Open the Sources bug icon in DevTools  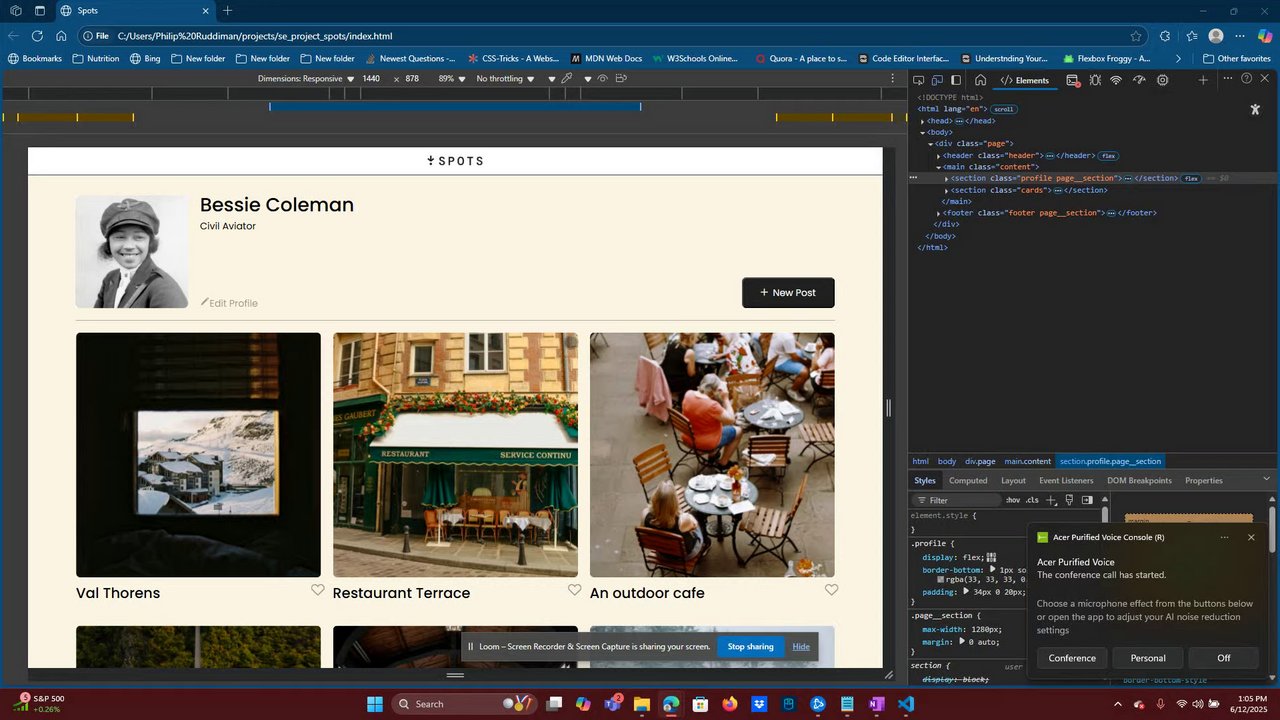(x=1095, y=80)
